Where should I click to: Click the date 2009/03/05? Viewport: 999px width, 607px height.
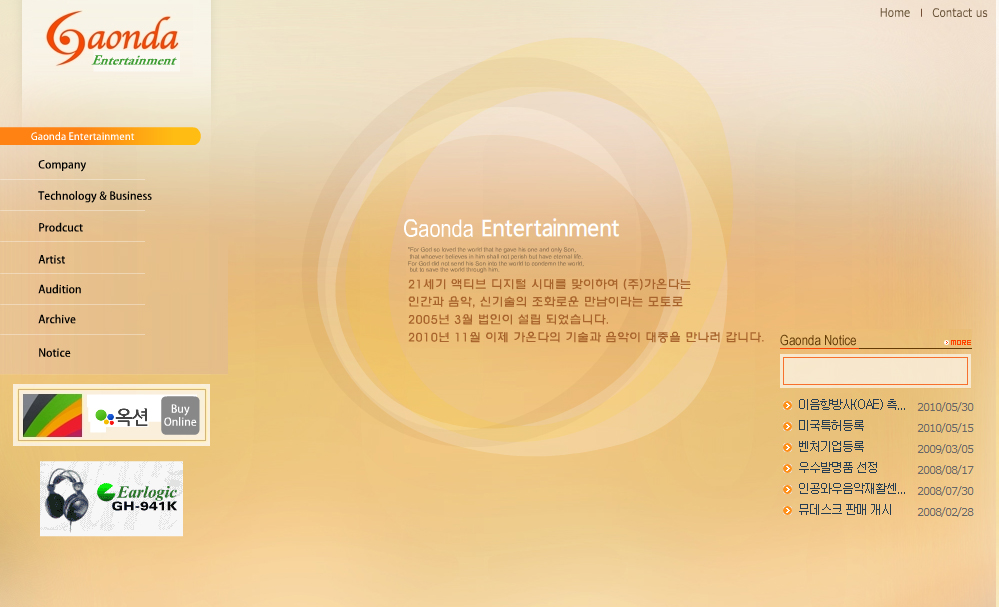pos(945,449)
